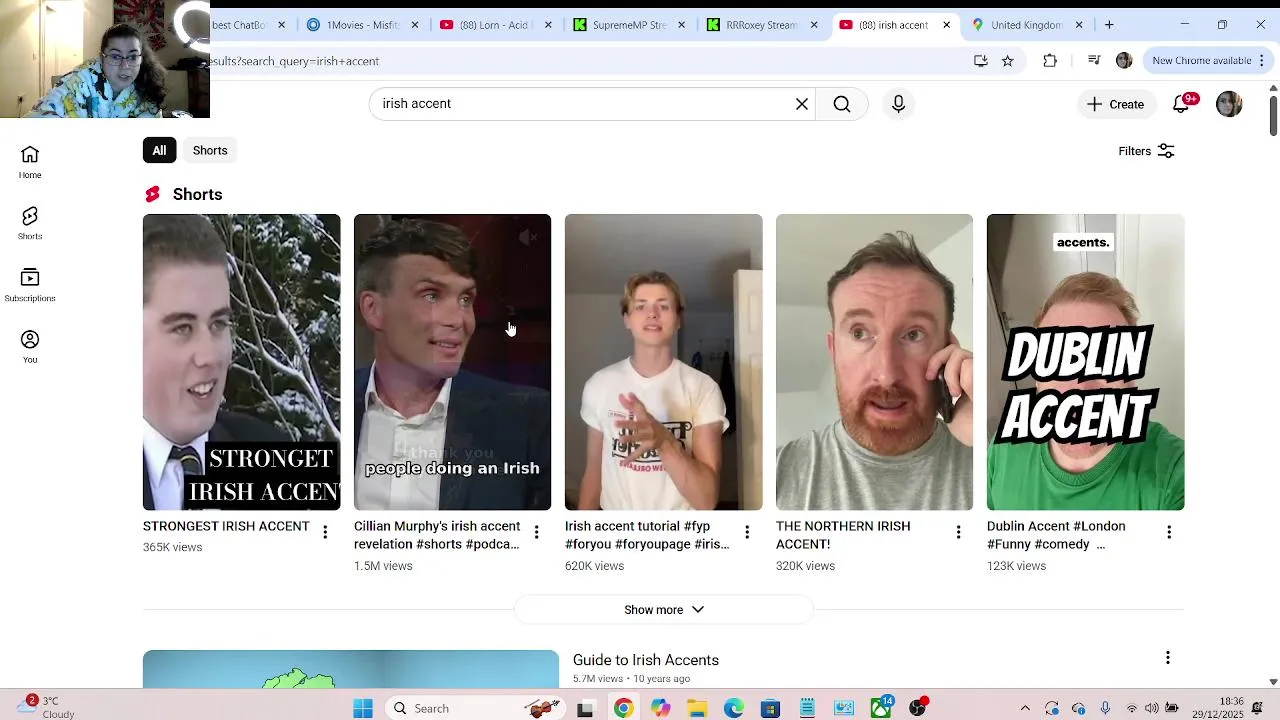Screen dimensions: 1280x720
Task: Open YouTube Home from sidebar
Action: 30,162
